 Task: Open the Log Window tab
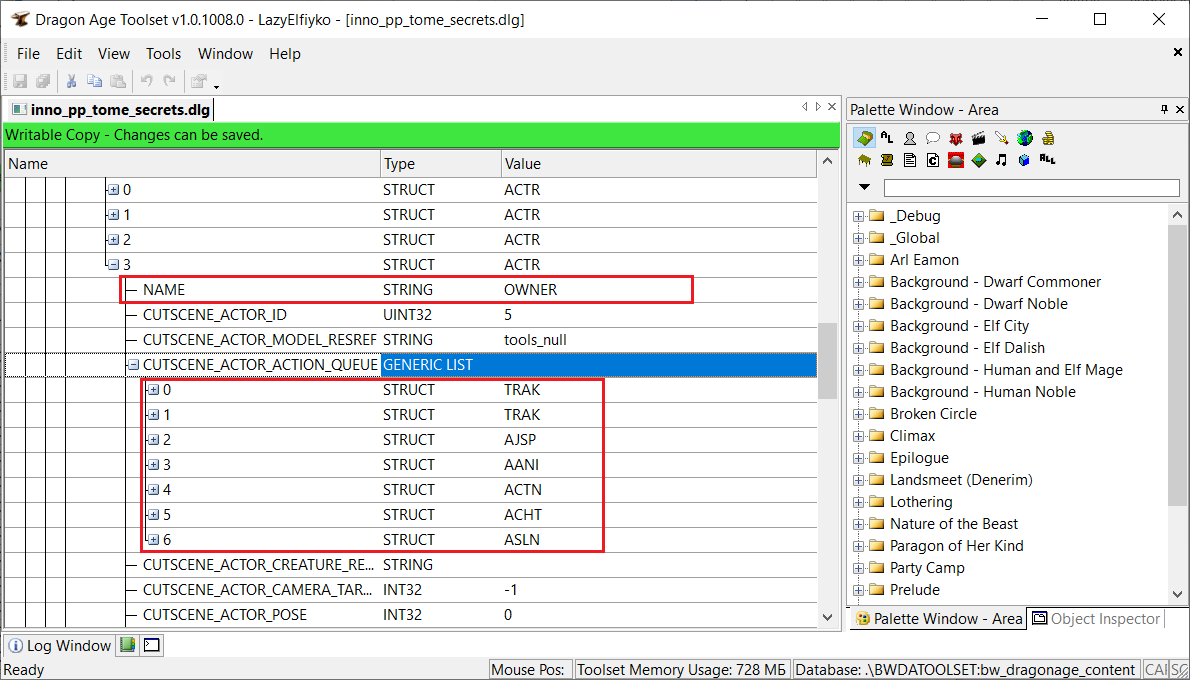click(60, 646)
